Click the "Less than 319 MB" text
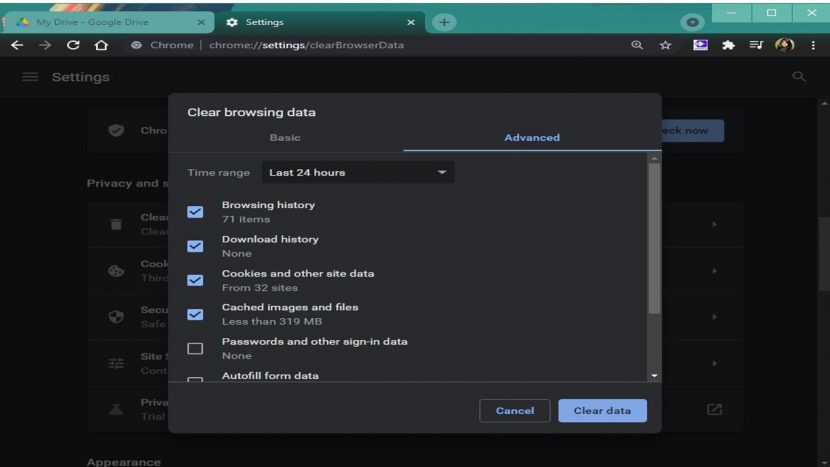This screenshot has height=467, width=830. click(272, 321)
